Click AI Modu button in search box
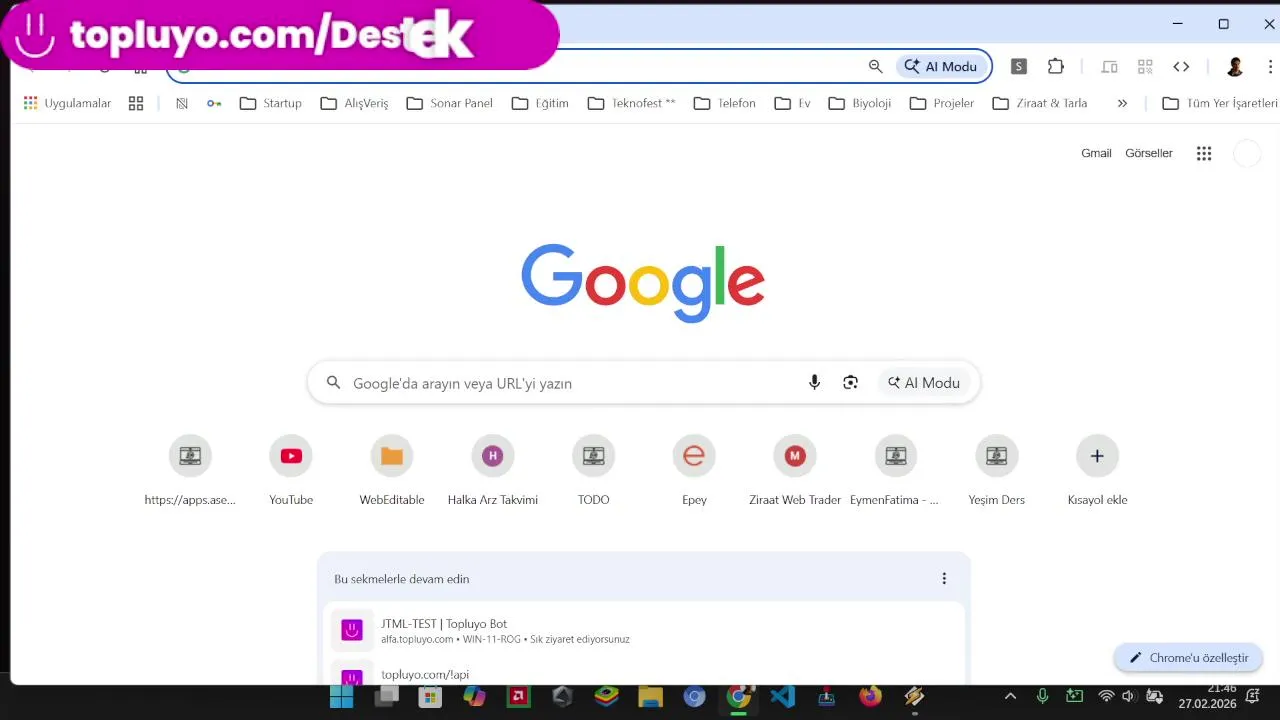This screenshot has width=1280, height=720. (x=924, y=382)
